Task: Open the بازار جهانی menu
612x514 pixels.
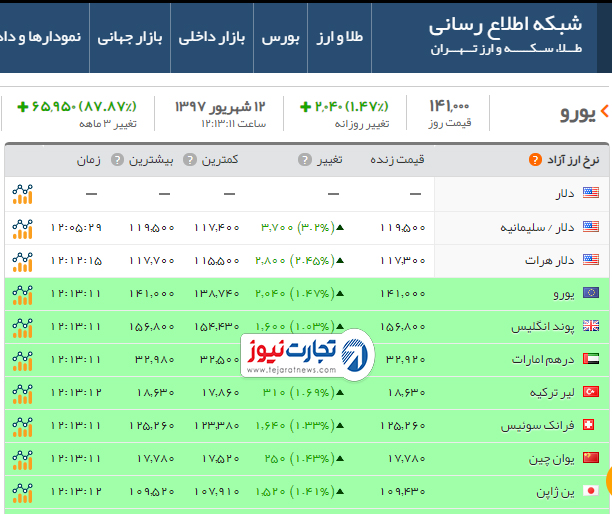Action: click(130, 37)
